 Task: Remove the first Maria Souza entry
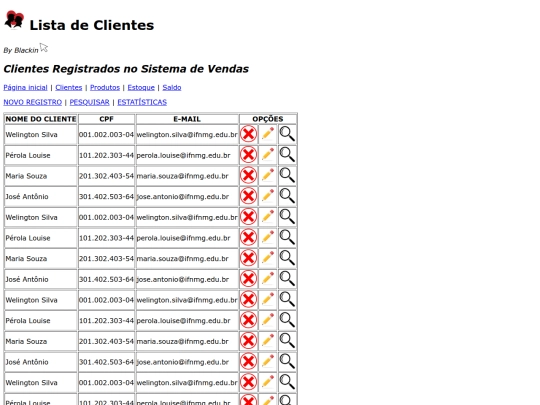[x=248, y=175]
